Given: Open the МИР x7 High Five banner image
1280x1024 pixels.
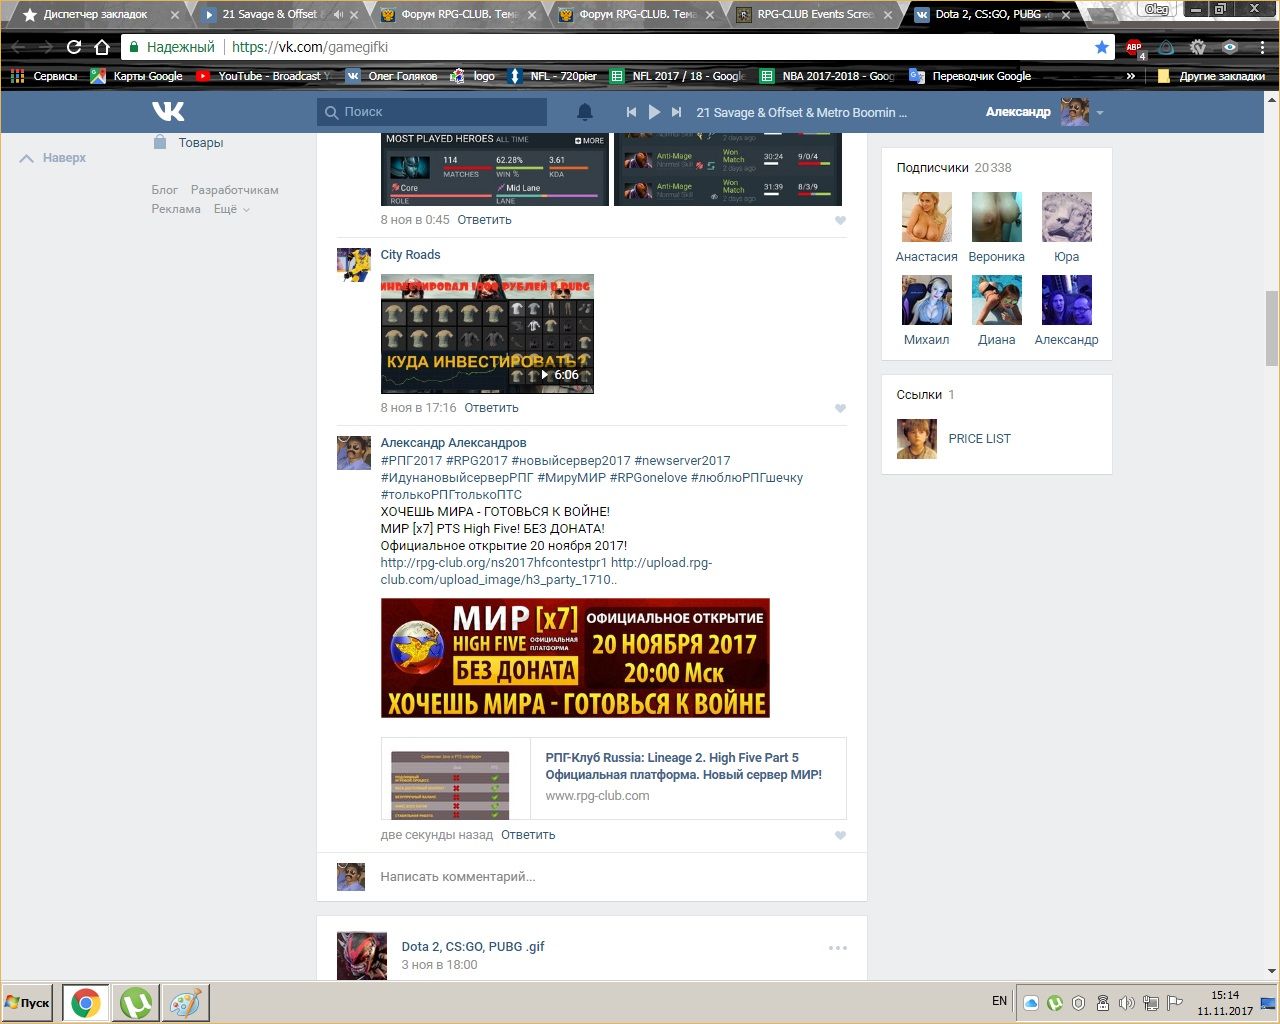Looking at the screenshot, I should 575,658.
